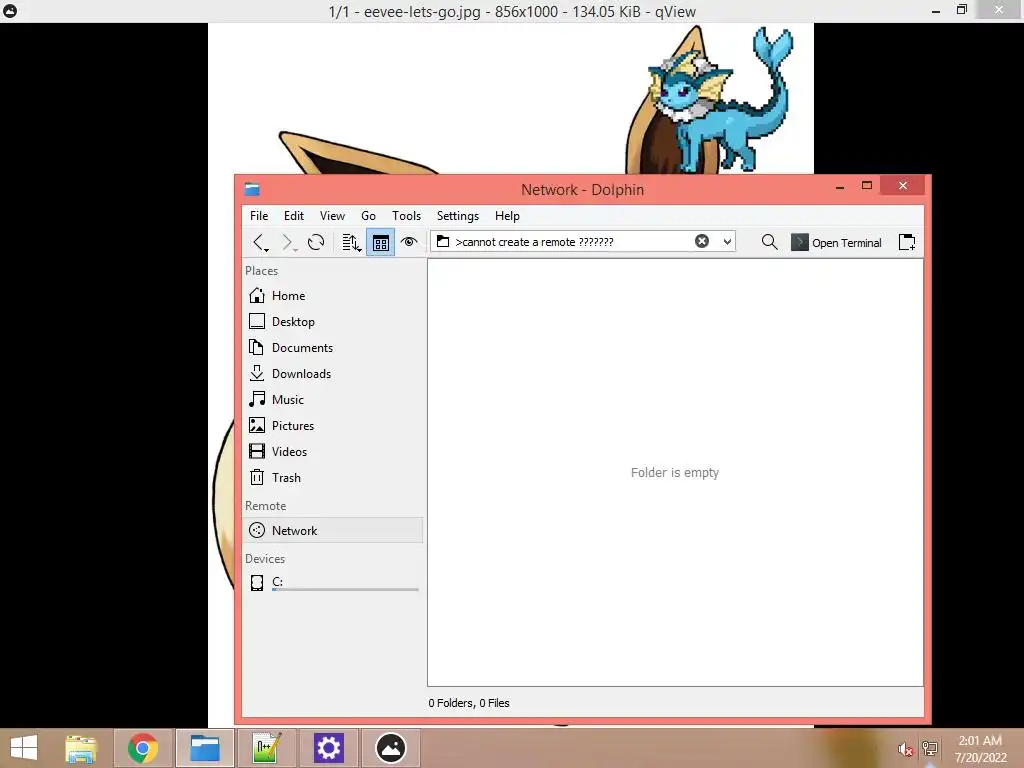This screenshot has width=1024, height=768.
Task: Select Videos in Places panel
Action: tap(333, 452)
